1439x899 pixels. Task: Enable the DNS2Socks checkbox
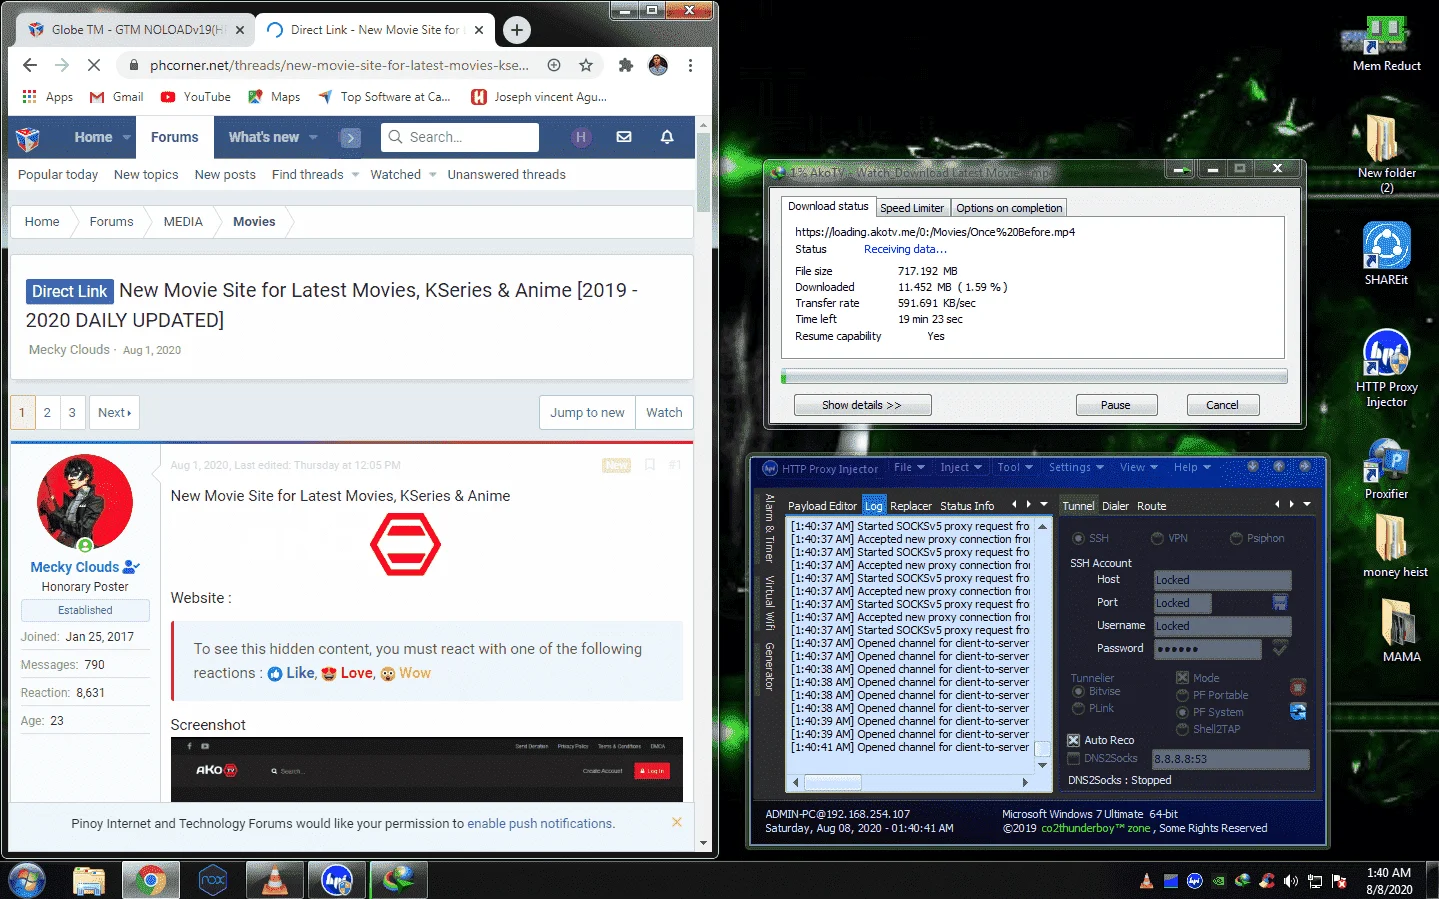tap(1074, 758)
